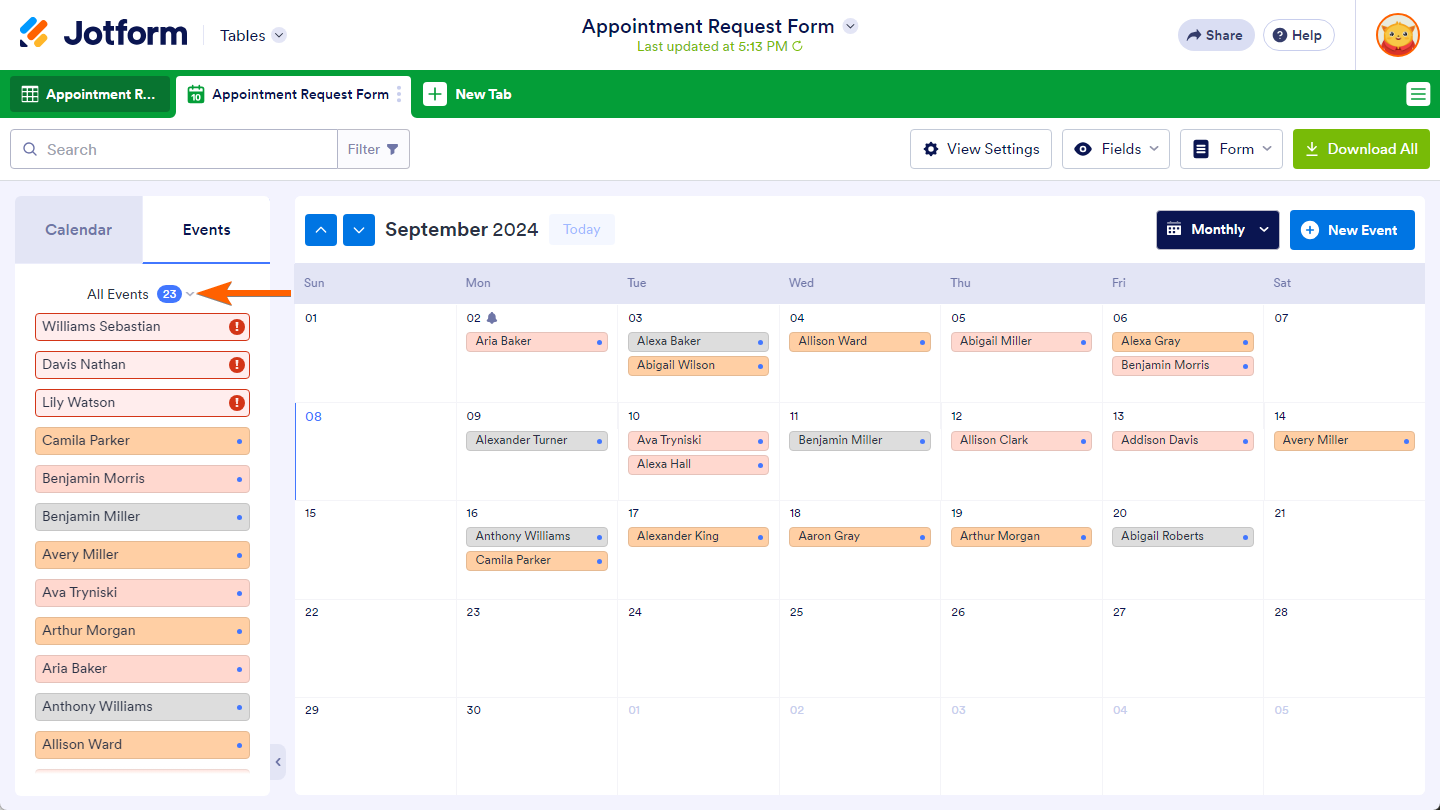The width and height of the screenshot is (1440, 810).
Task: Click the alert icon on Williams Sebastian event
Action: point(237,327)
